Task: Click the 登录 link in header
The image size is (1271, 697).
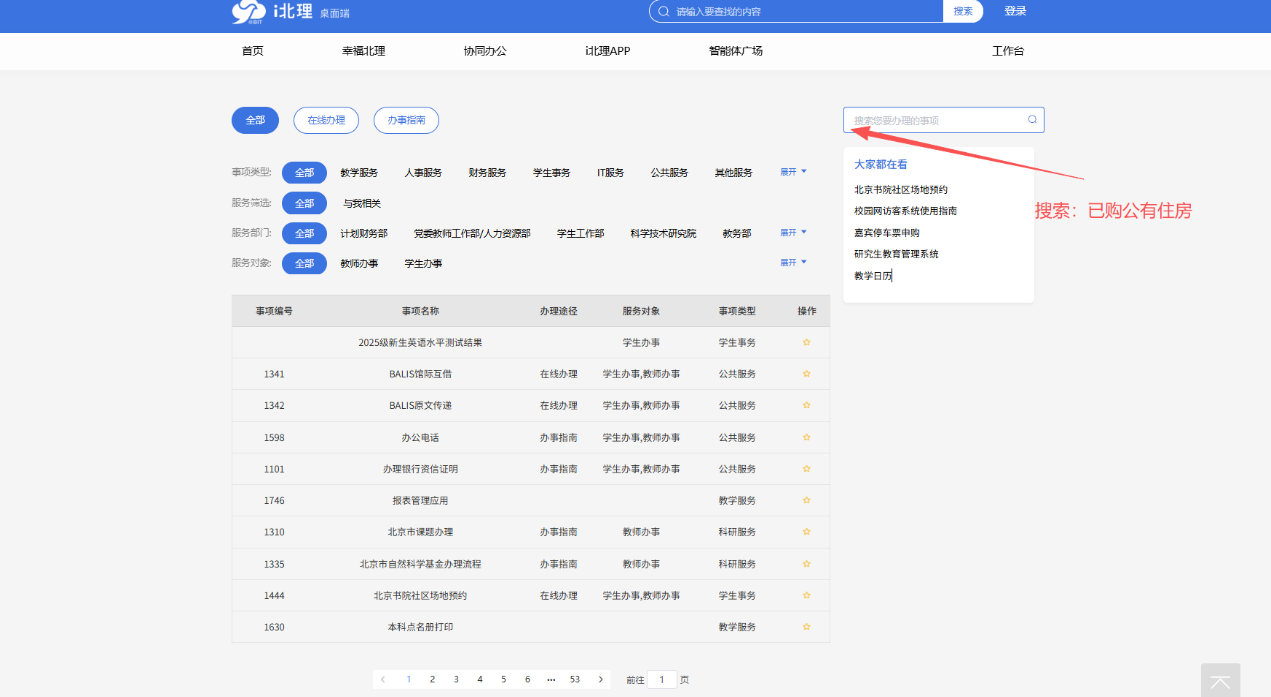Action: (1015, 11)
